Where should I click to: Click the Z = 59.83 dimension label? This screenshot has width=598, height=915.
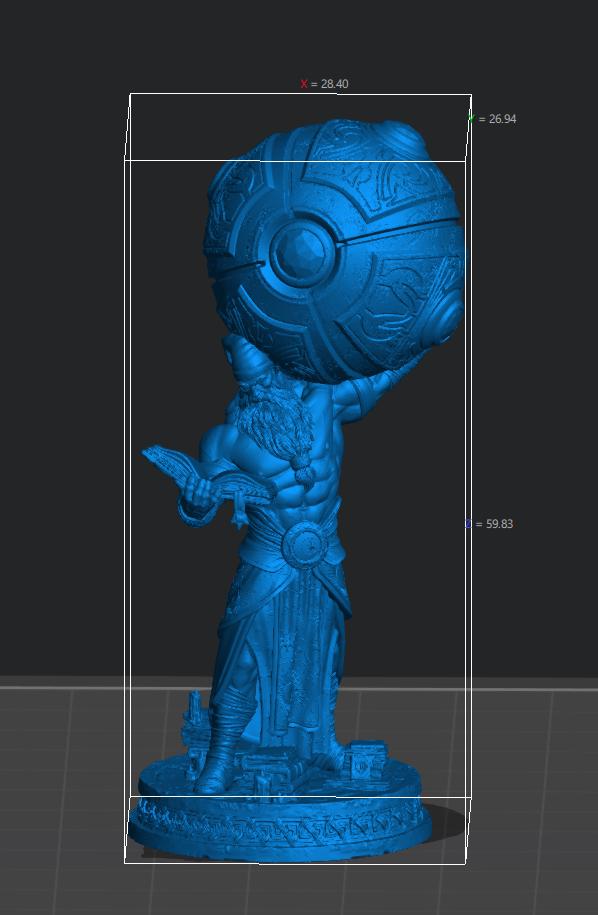(x=489, y=524)
